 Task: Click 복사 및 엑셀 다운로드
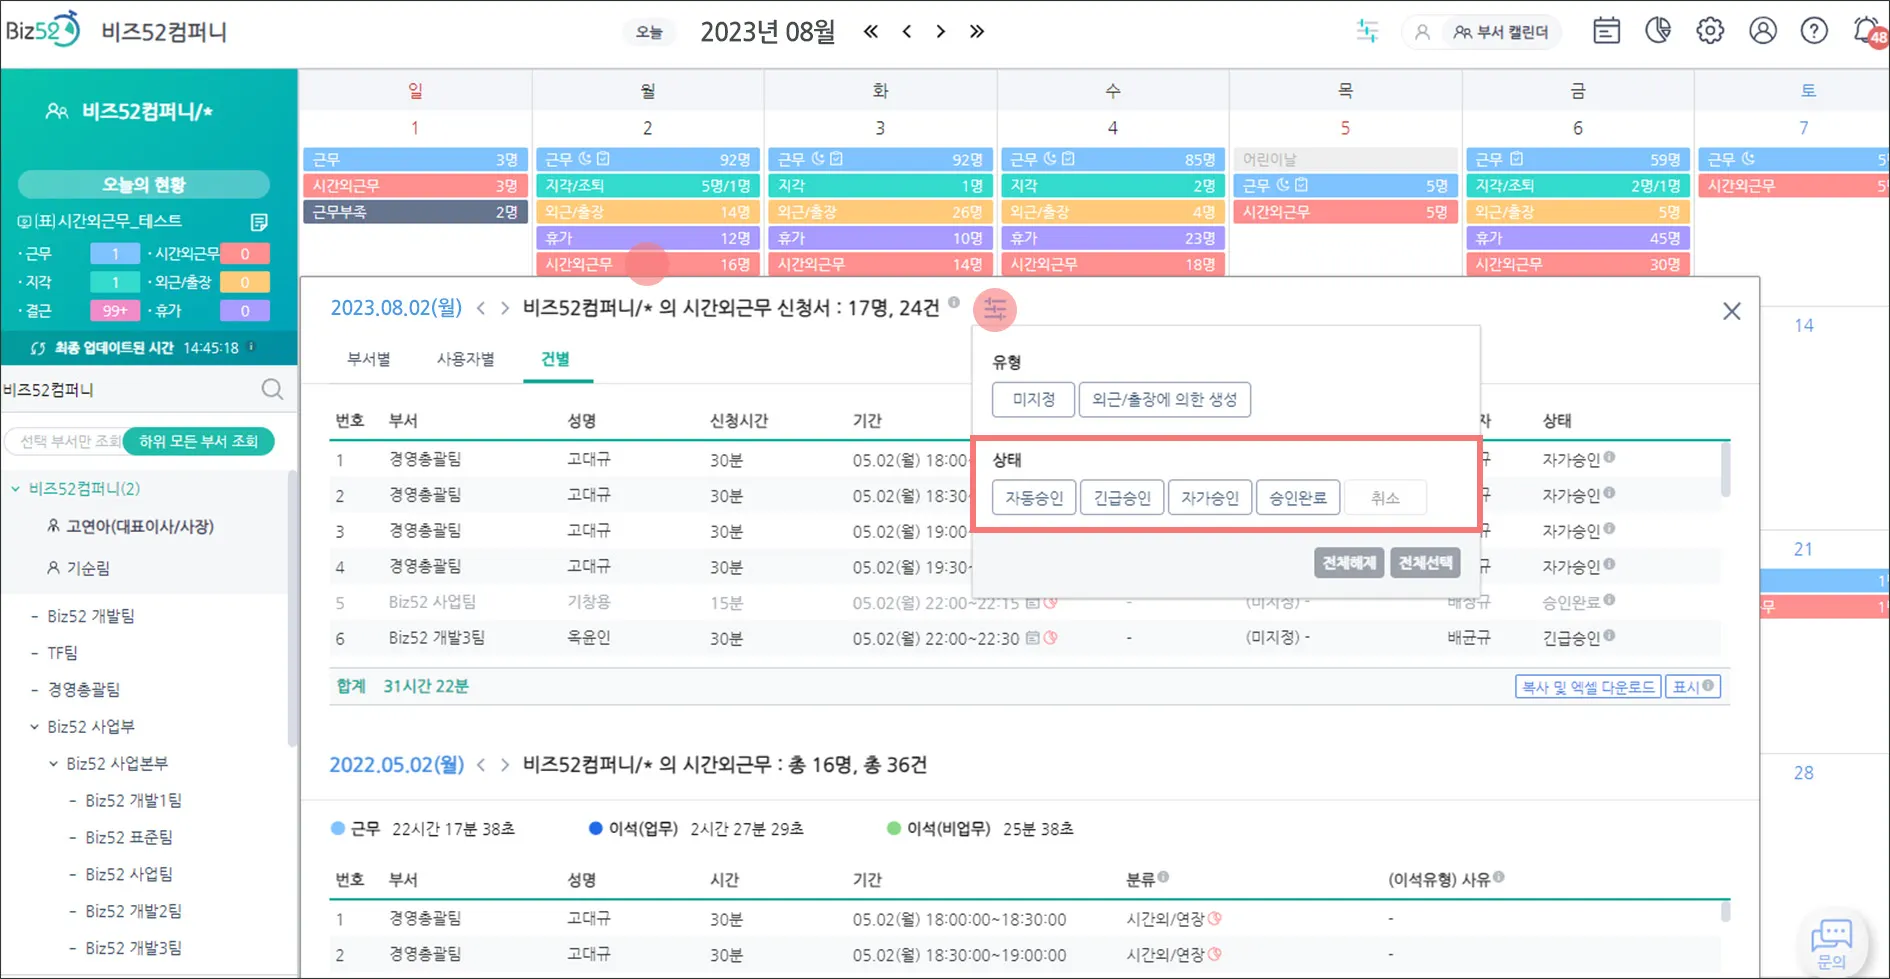[1588, 687]
